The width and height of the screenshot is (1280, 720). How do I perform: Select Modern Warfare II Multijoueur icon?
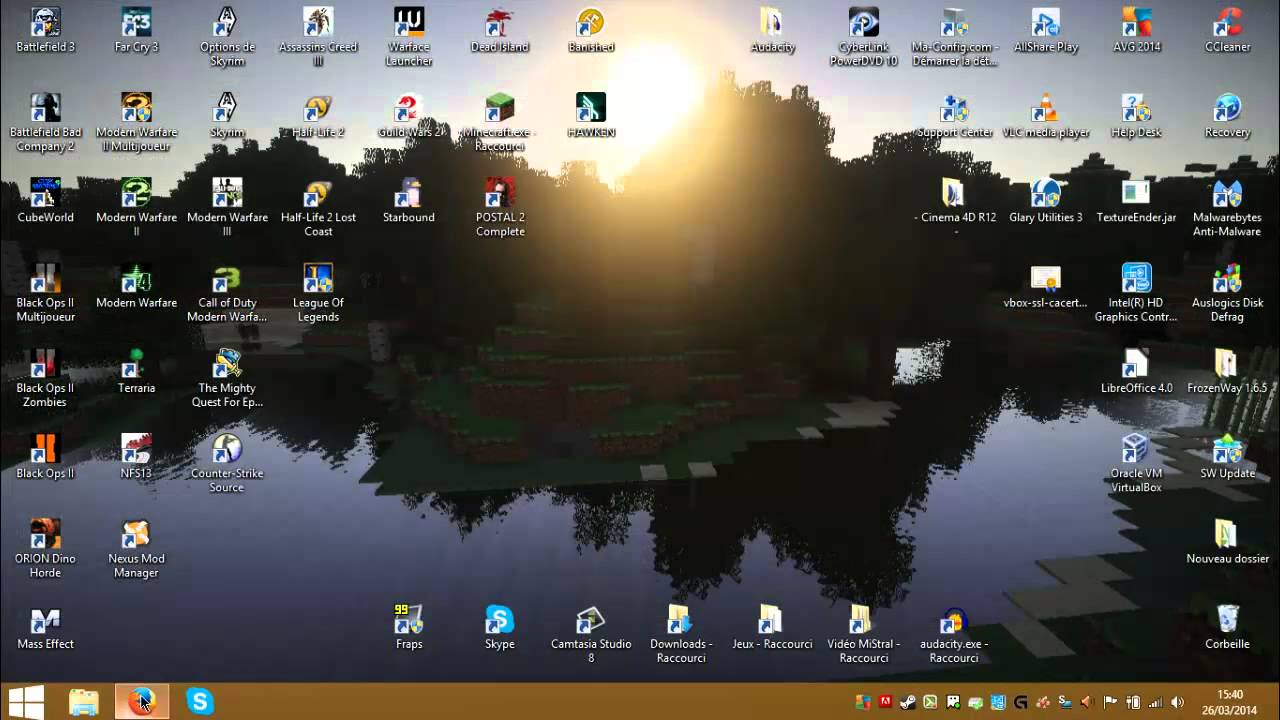click(136, 107)
